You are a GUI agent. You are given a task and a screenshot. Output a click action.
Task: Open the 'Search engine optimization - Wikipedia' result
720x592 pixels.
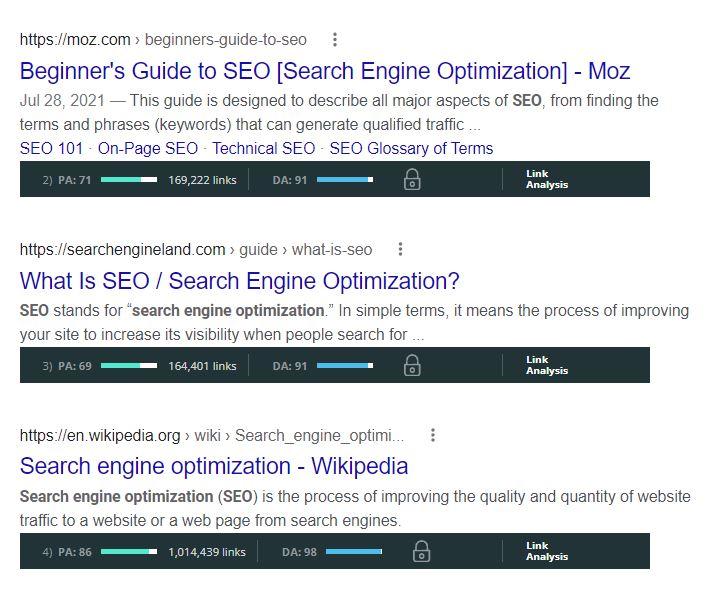214,466
